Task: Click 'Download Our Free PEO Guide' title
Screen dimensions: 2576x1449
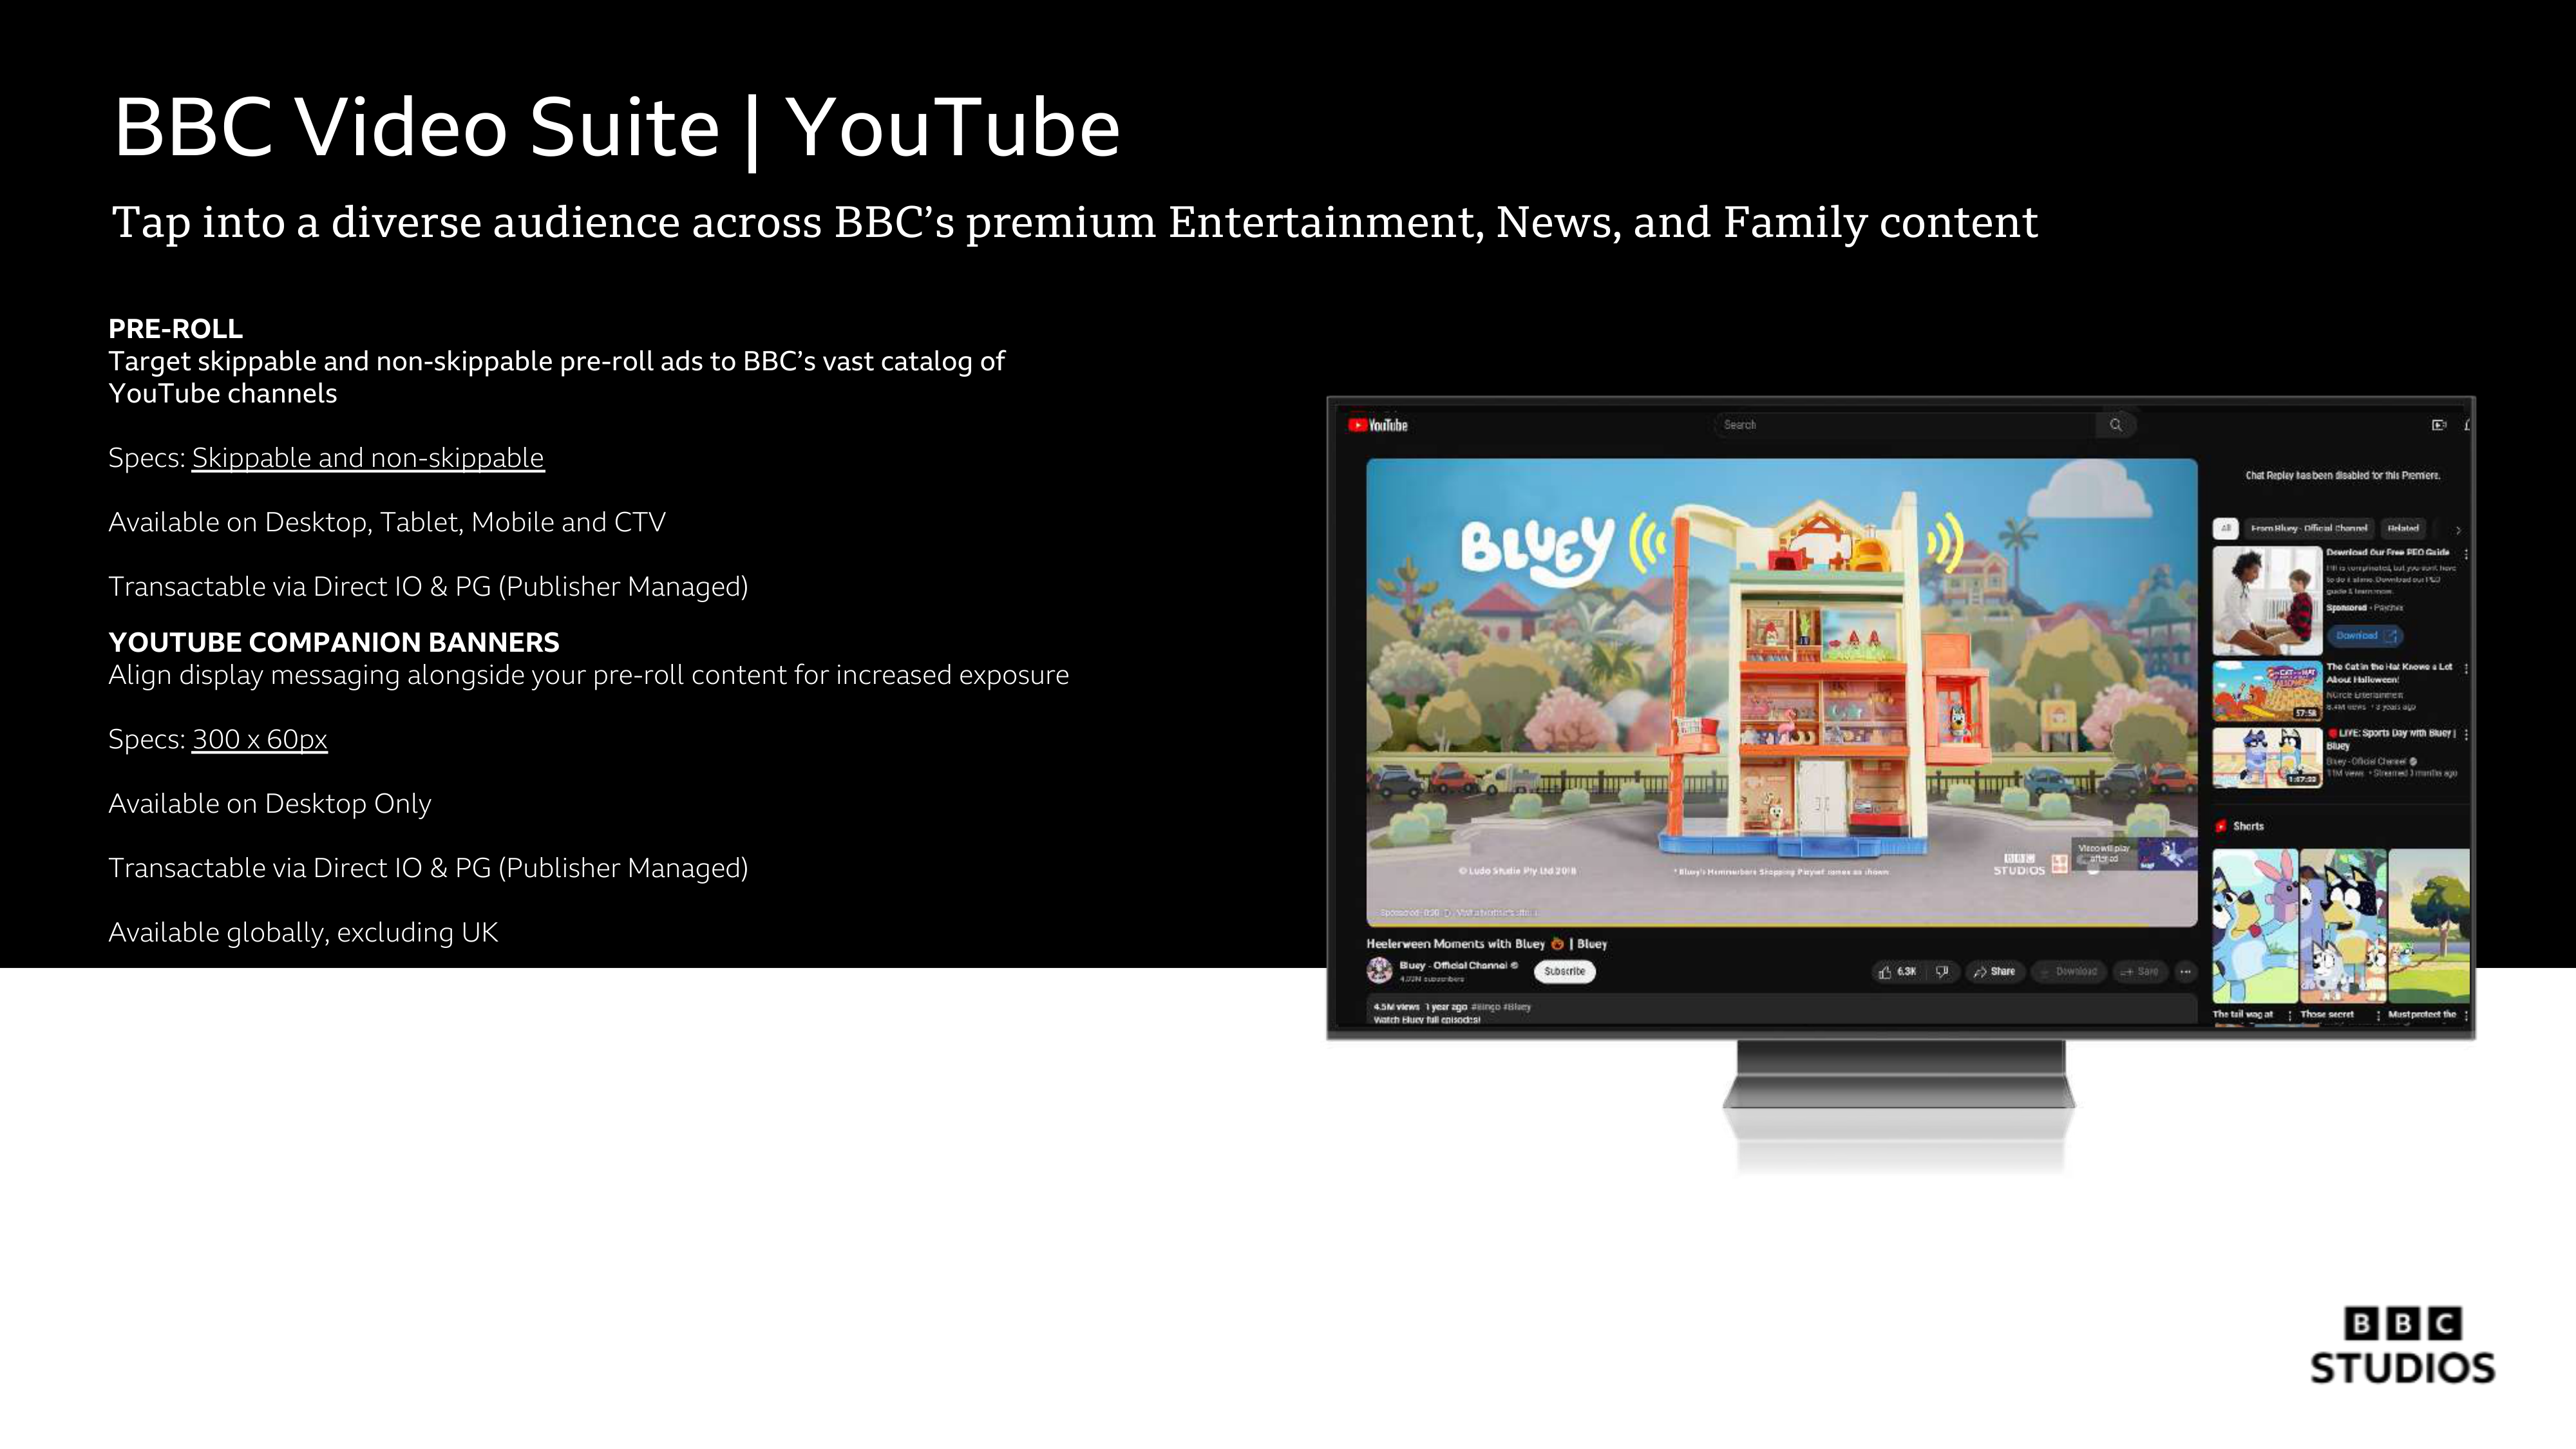Action: 2387,552
